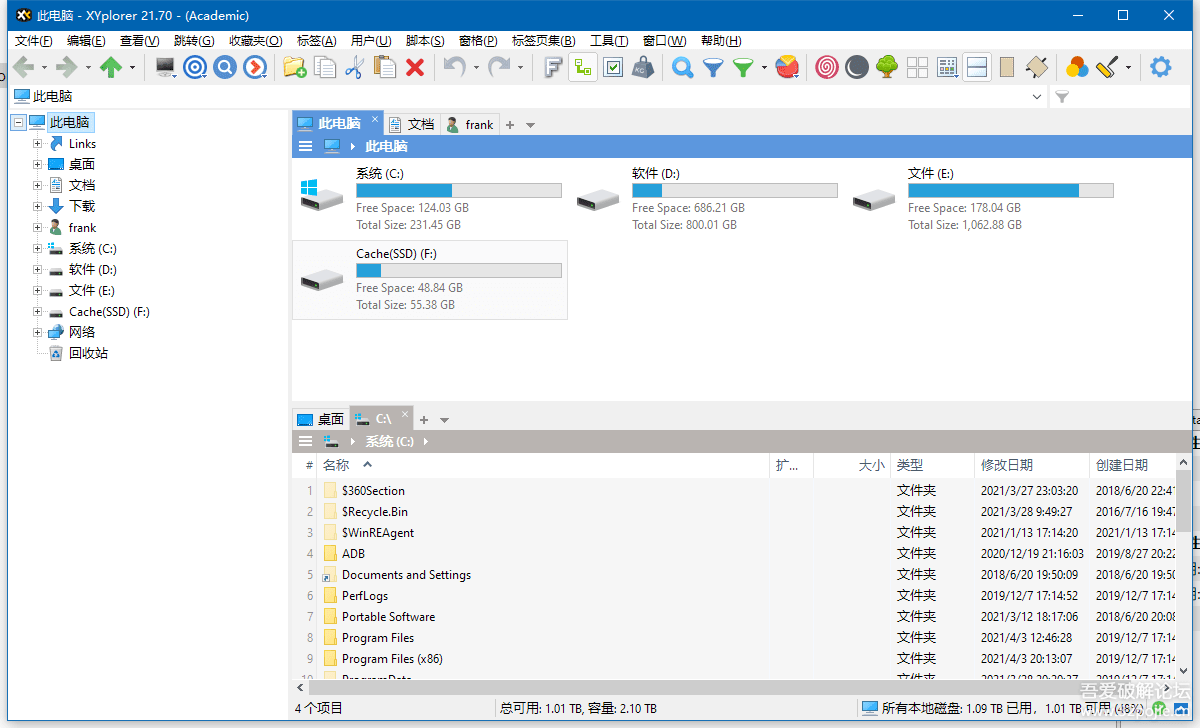Toggle the Mini Tree with the tree icon
The height and width of the screenshot is (728, 1200).
[x=886, y=67]
